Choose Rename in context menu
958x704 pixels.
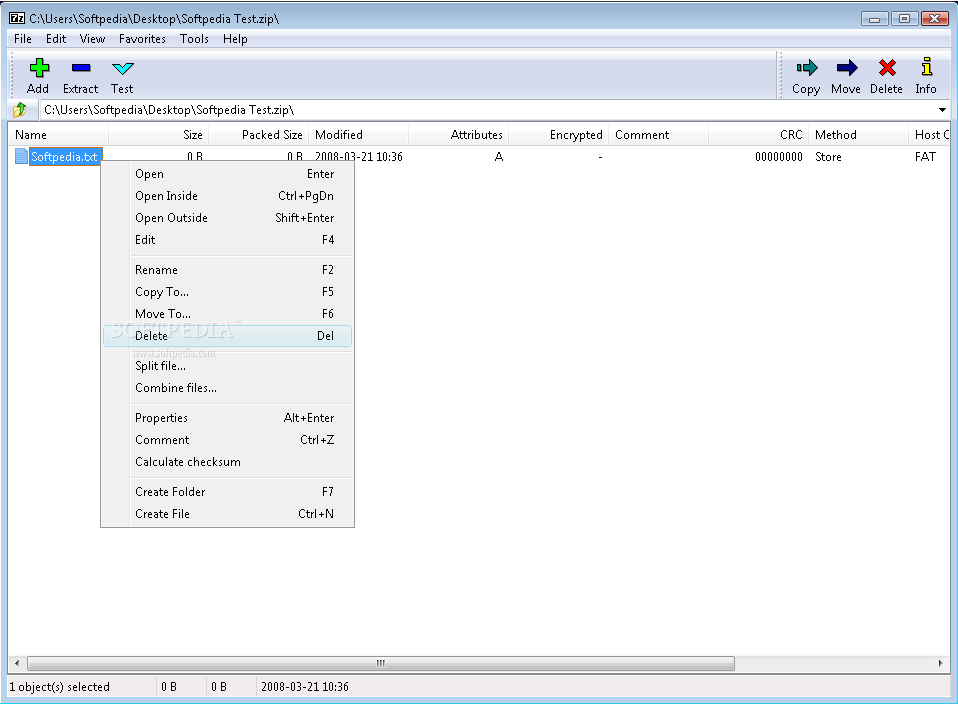click(227, 270)
